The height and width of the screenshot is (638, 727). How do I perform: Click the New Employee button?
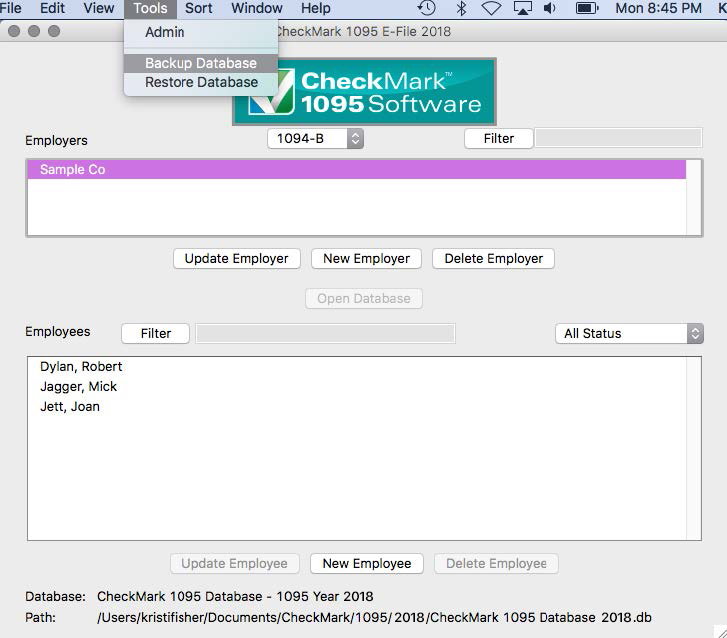coord(367,564)
